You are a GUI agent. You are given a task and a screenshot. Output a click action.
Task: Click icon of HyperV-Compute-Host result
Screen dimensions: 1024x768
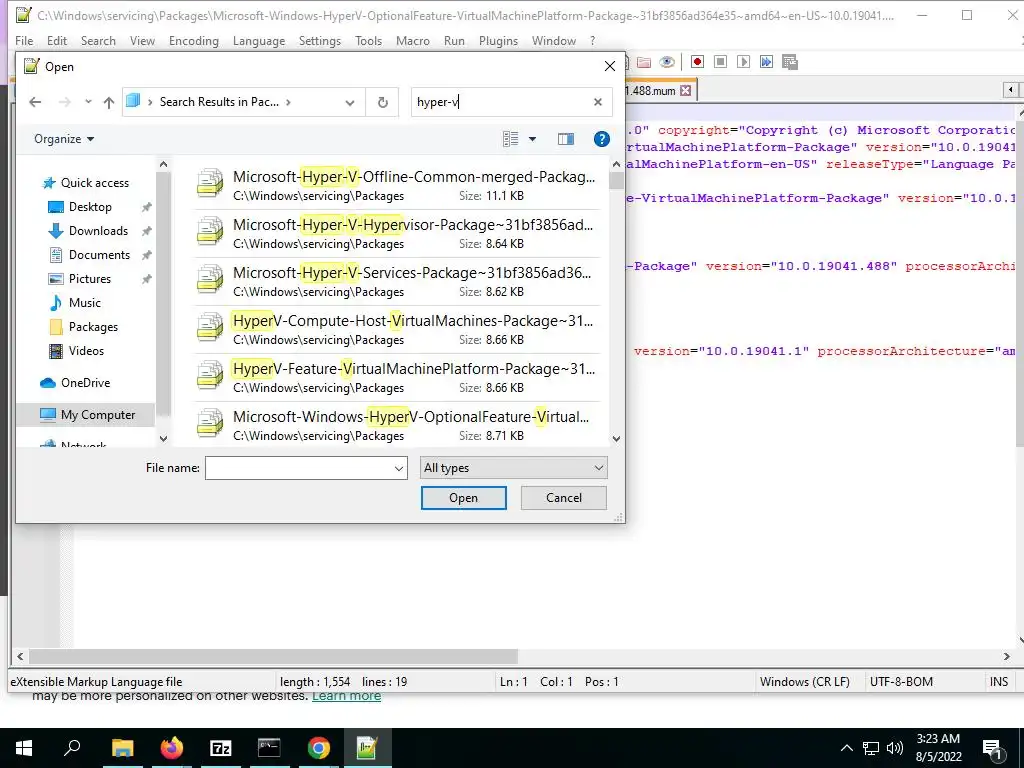[x=210, y=328]
